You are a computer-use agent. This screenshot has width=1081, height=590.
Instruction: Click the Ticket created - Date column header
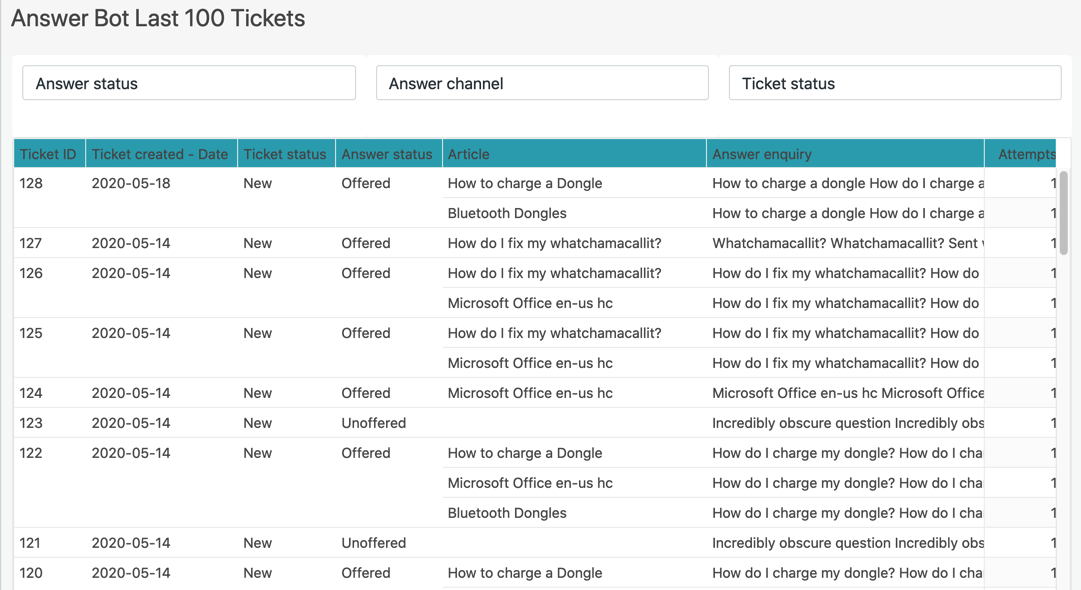click(160, 154)
